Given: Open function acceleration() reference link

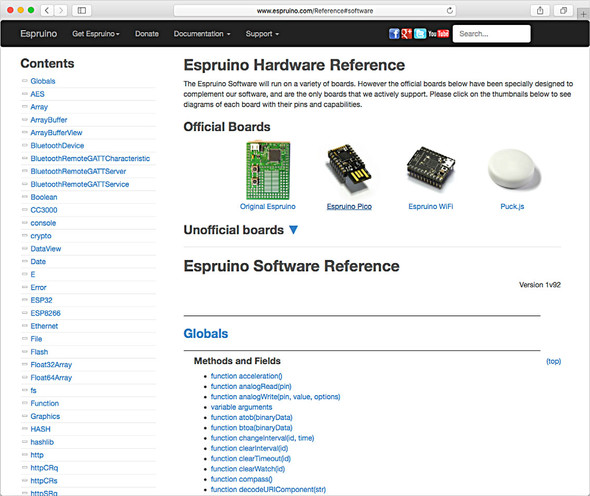Looking at the screenshot, I should coord(246,376).
